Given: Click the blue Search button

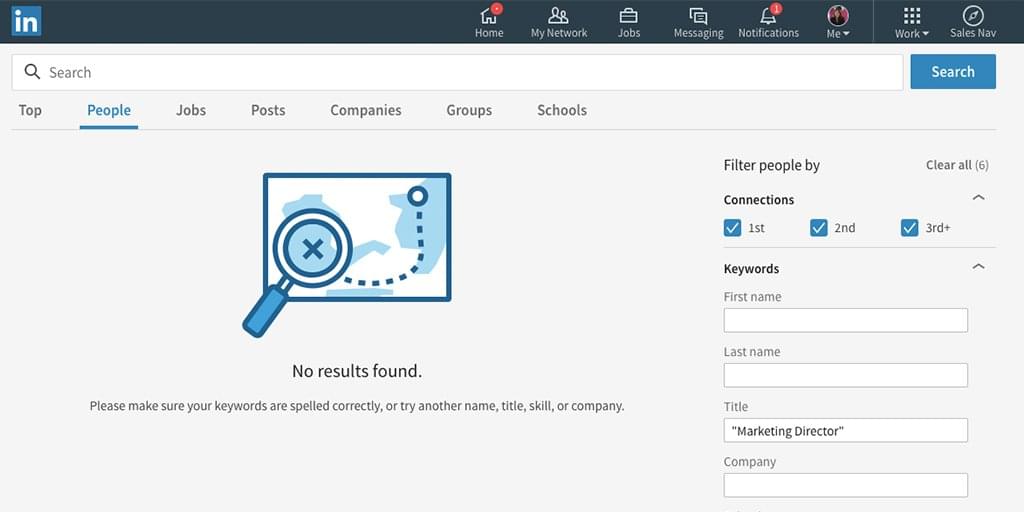Looking at the screenshot, I should (x=953, y=72).
